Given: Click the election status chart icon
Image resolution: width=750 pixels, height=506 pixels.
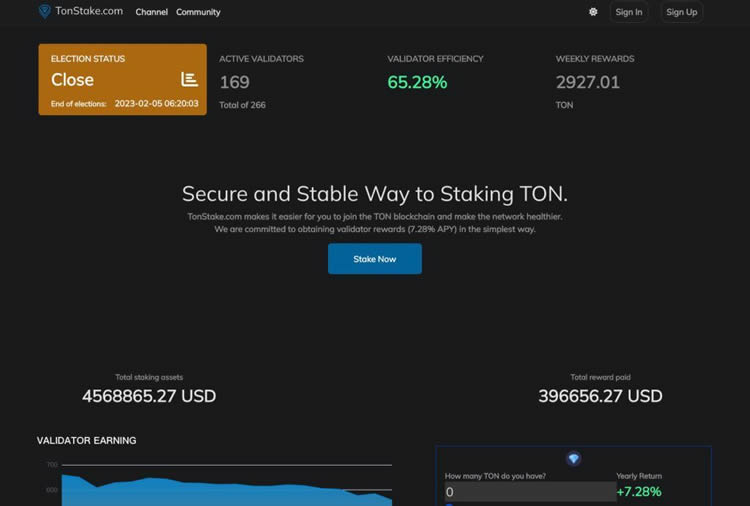Looking at the screenshot, I should (189, 80).
